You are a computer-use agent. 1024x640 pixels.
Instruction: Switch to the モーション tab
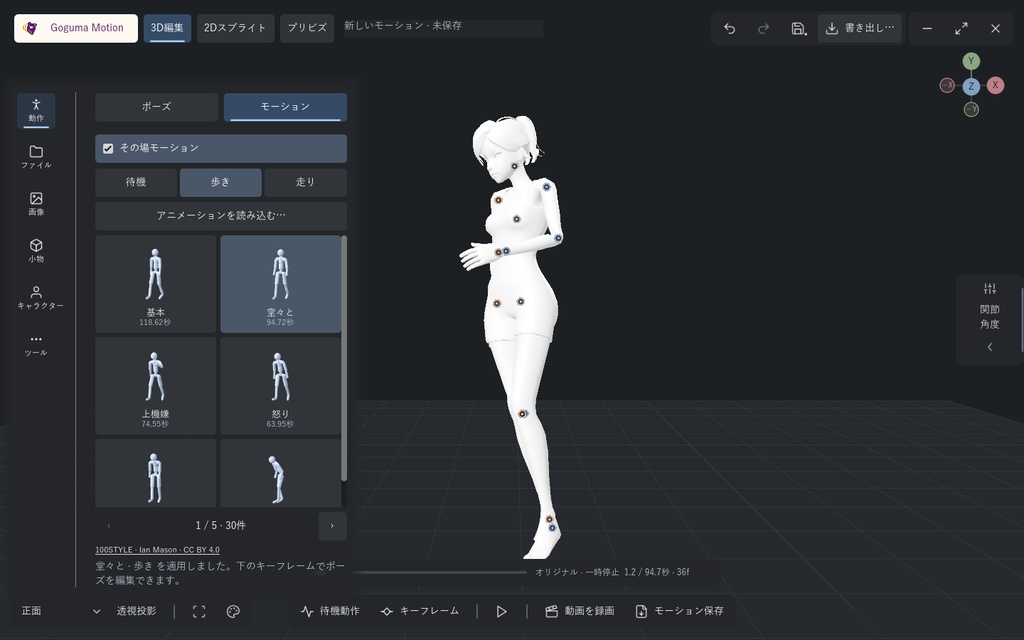[285, 107]
